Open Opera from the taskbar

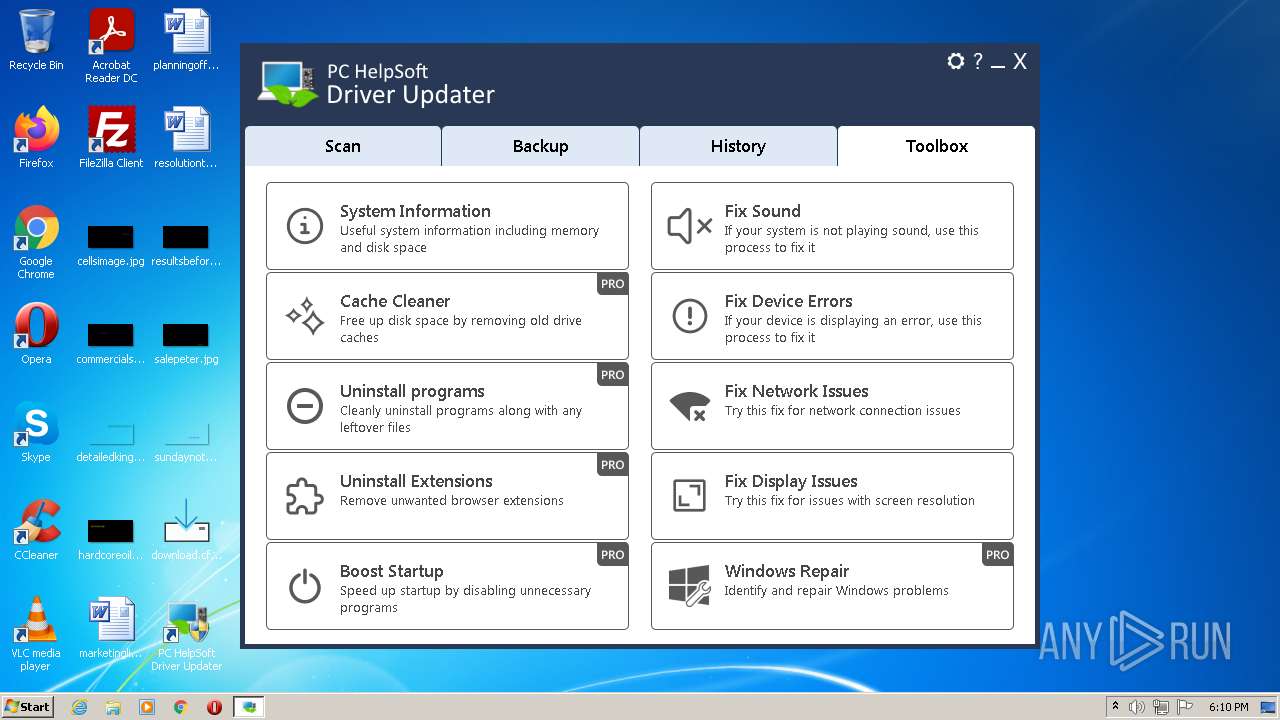click(x=214, y=707)
